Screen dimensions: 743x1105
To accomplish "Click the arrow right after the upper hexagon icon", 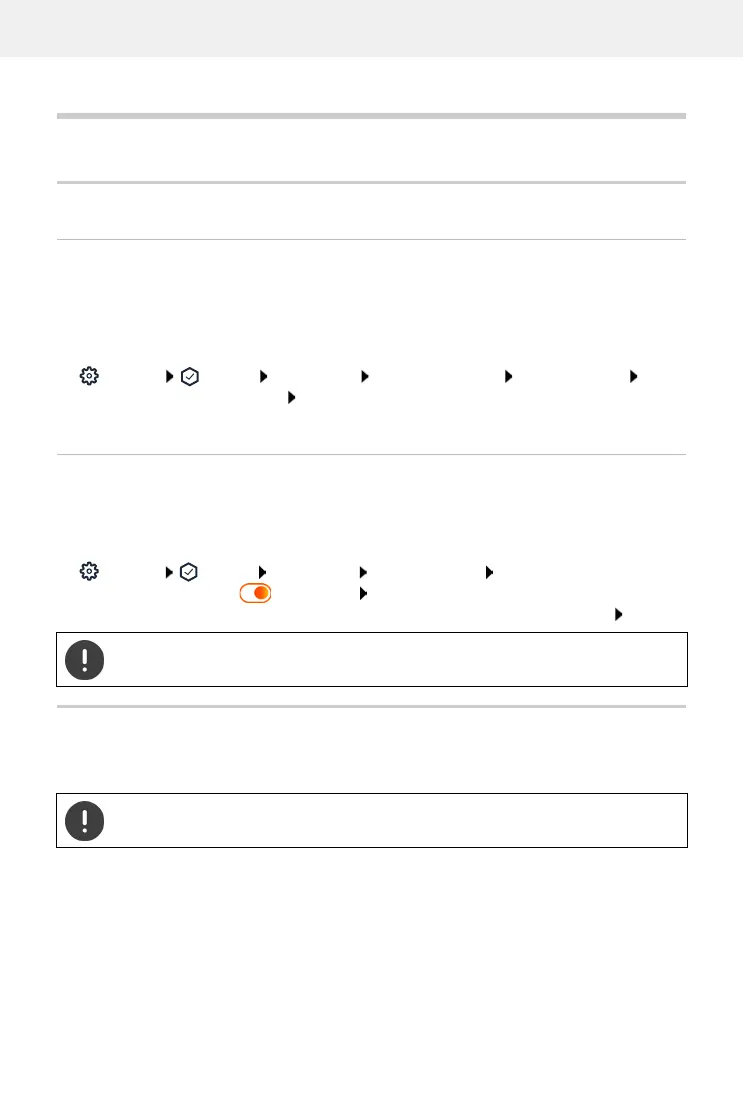I will [263, 376].
